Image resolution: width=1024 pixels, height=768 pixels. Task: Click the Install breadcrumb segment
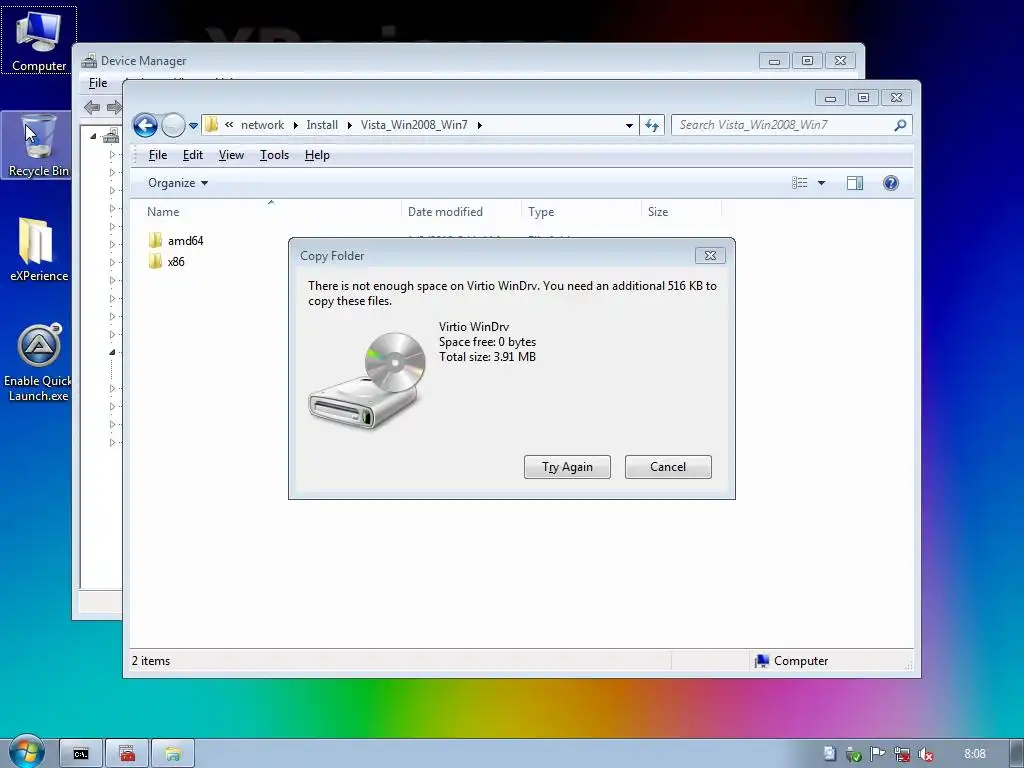(322, 125)
